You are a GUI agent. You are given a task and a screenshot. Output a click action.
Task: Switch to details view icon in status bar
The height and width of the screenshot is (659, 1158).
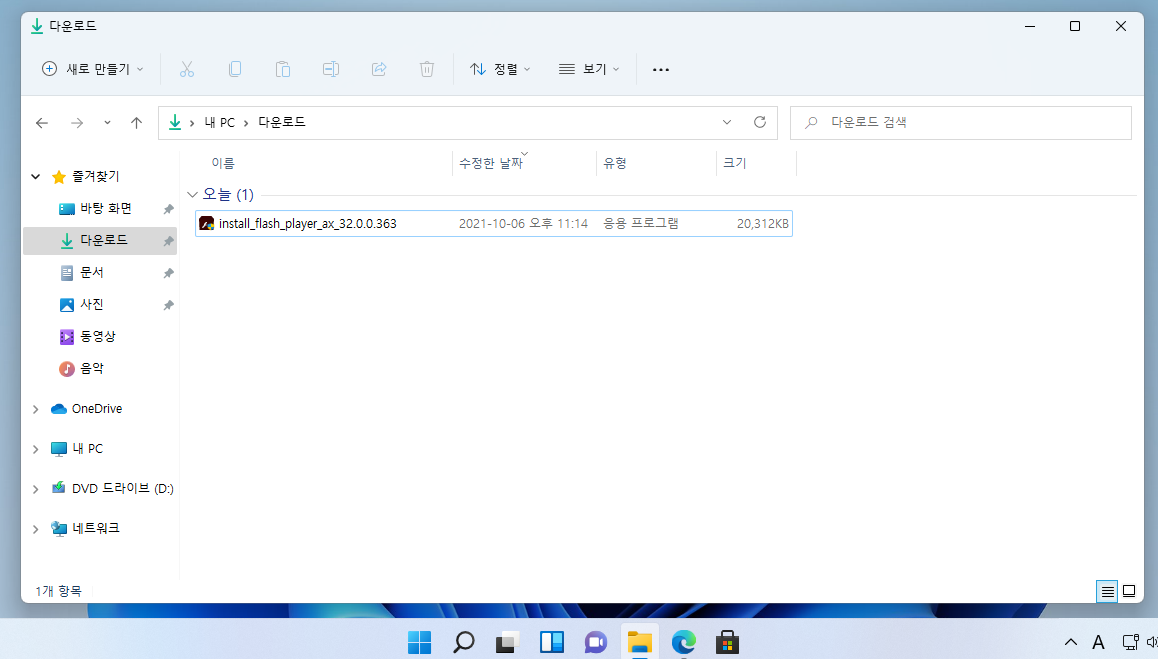click(1107, 591)
